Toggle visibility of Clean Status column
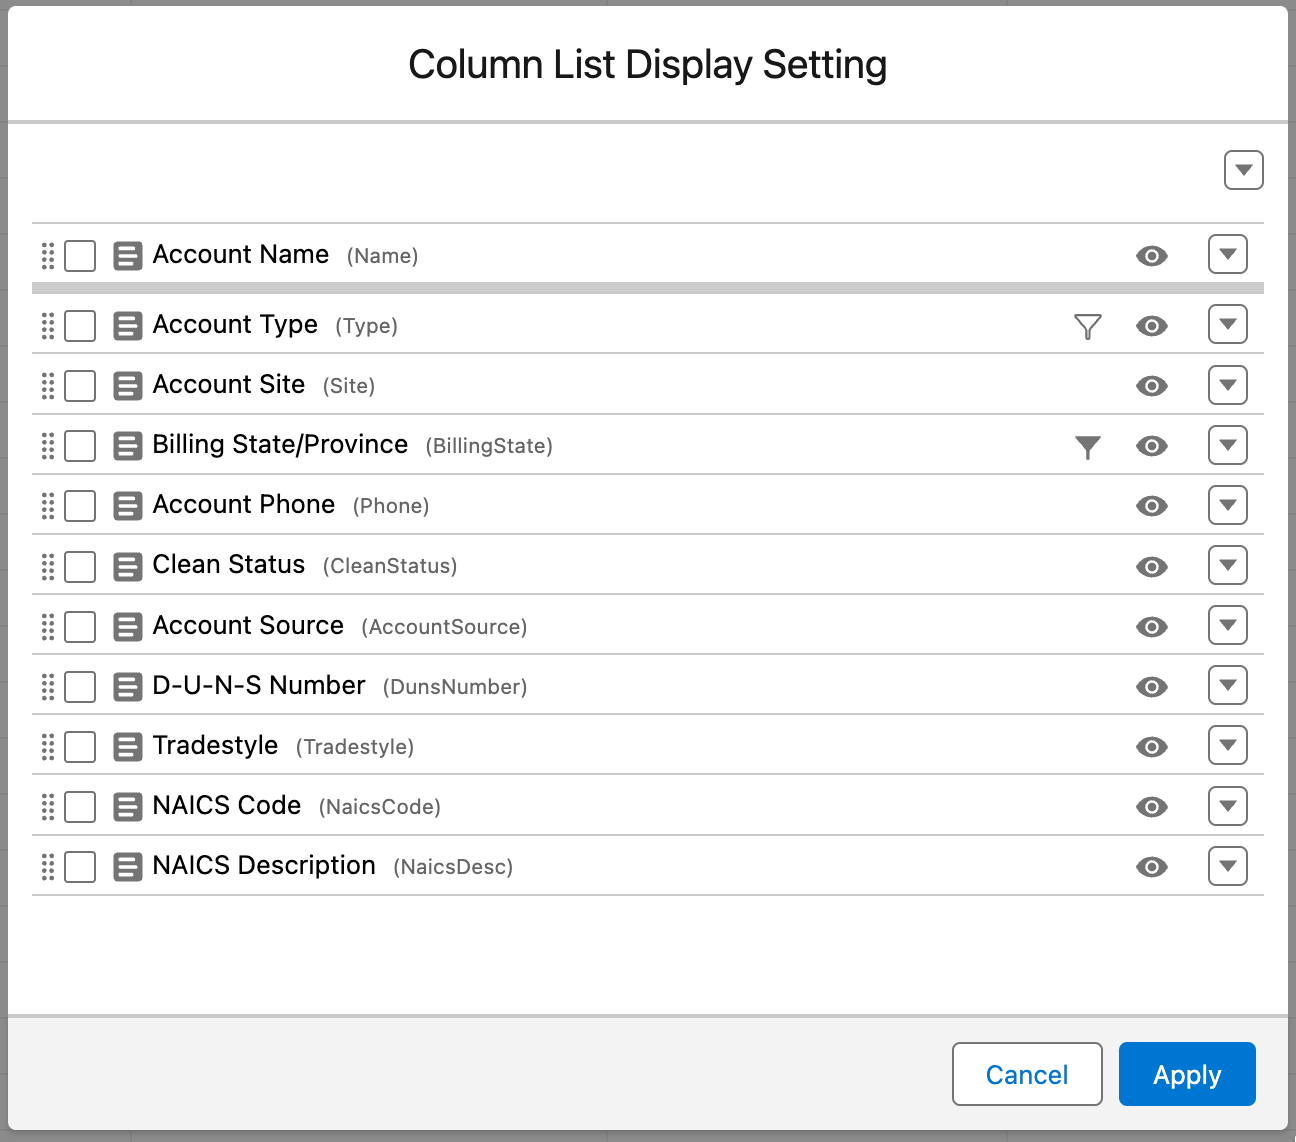The height and width of the screenshot is (1142, 1296). coord(1151,567)
